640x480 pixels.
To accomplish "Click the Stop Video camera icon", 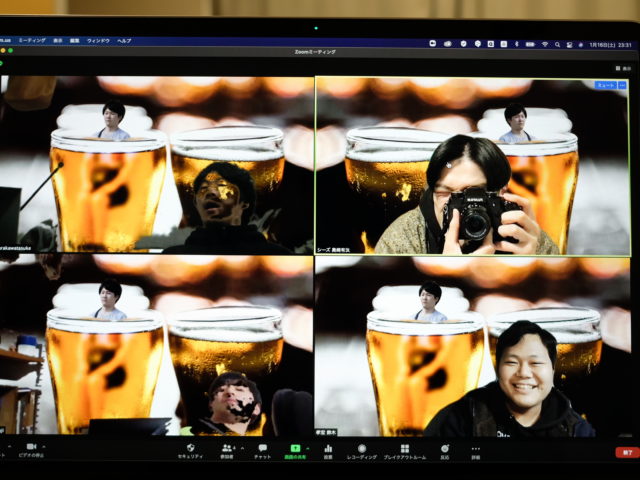I will pyautogui.click(x=30, y=446).
